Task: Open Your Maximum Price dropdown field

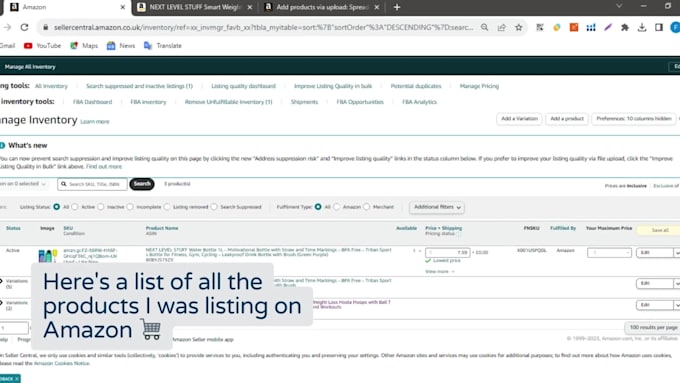Action: 609,252
